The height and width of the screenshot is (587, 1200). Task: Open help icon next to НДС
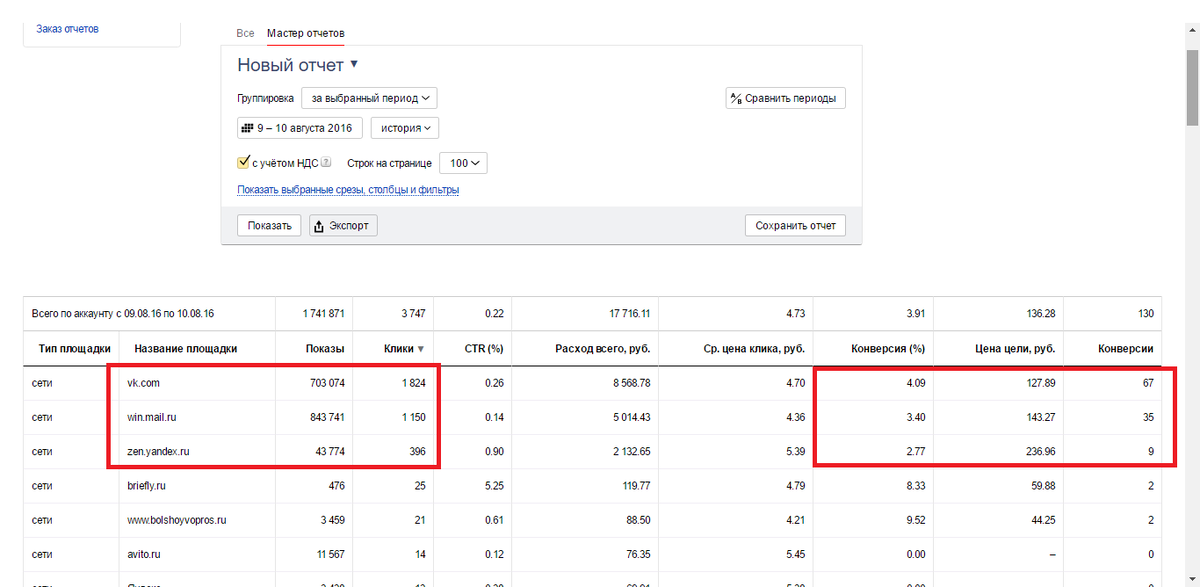[326, 163]
